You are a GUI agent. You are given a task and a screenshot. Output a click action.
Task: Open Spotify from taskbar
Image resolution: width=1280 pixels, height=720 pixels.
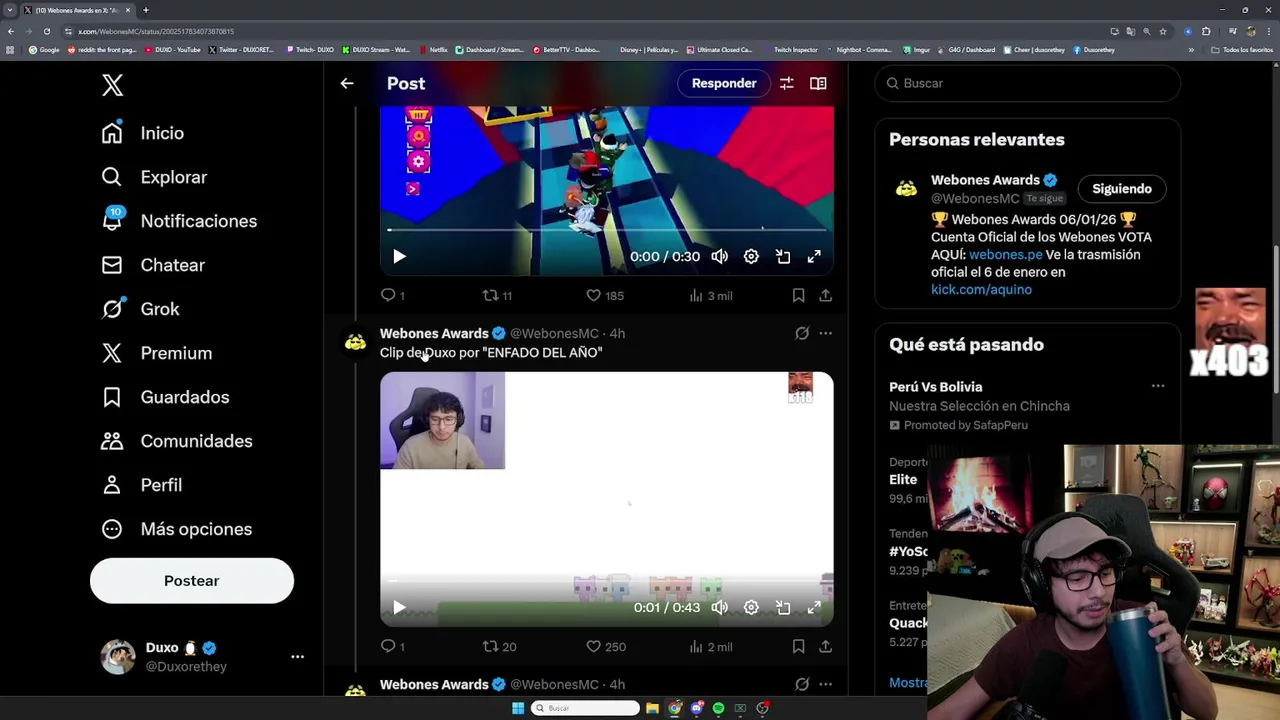pyautogui.click(x=718, y=708)
